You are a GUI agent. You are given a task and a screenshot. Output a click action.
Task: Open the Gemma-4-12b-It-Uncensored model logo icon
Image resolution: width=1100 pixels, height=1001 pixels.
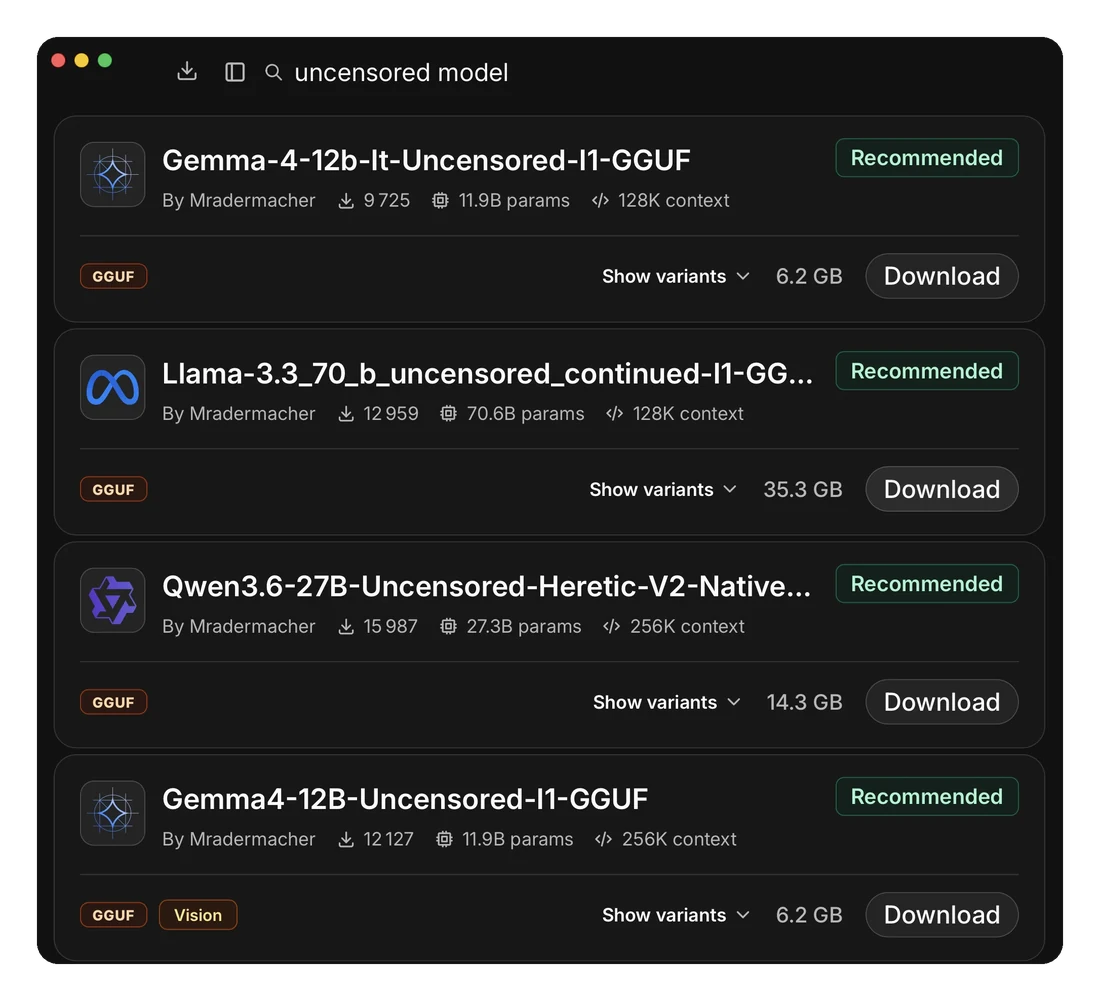(112, 175)
